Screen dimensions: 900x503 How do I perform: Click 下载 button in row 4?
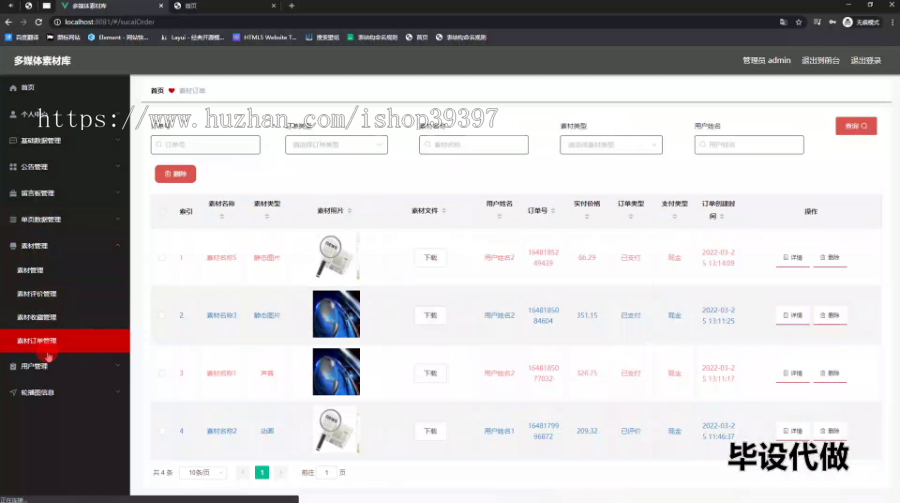tap(430, 431)
